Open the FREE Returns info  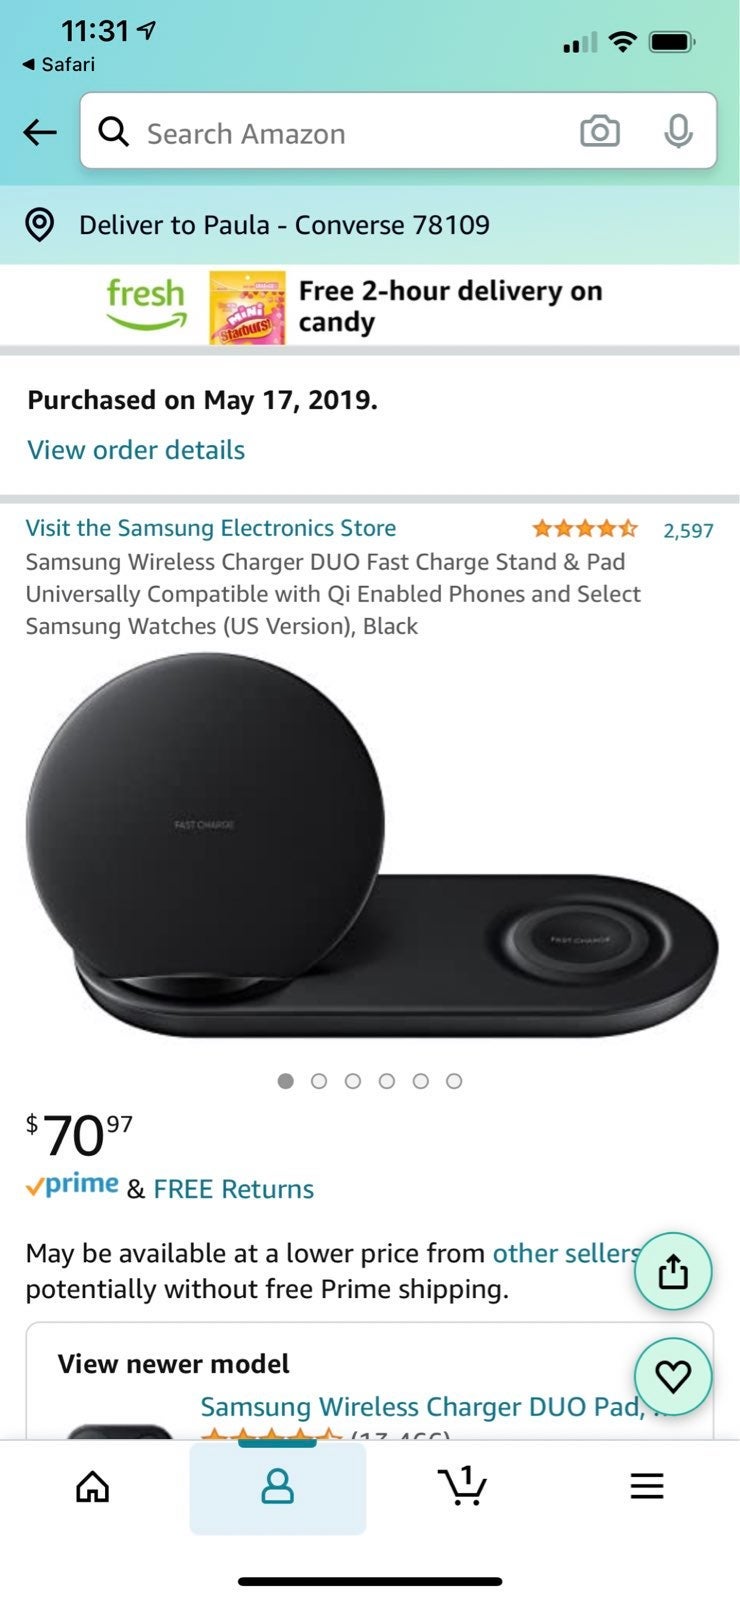click(x=233, y=1189)
